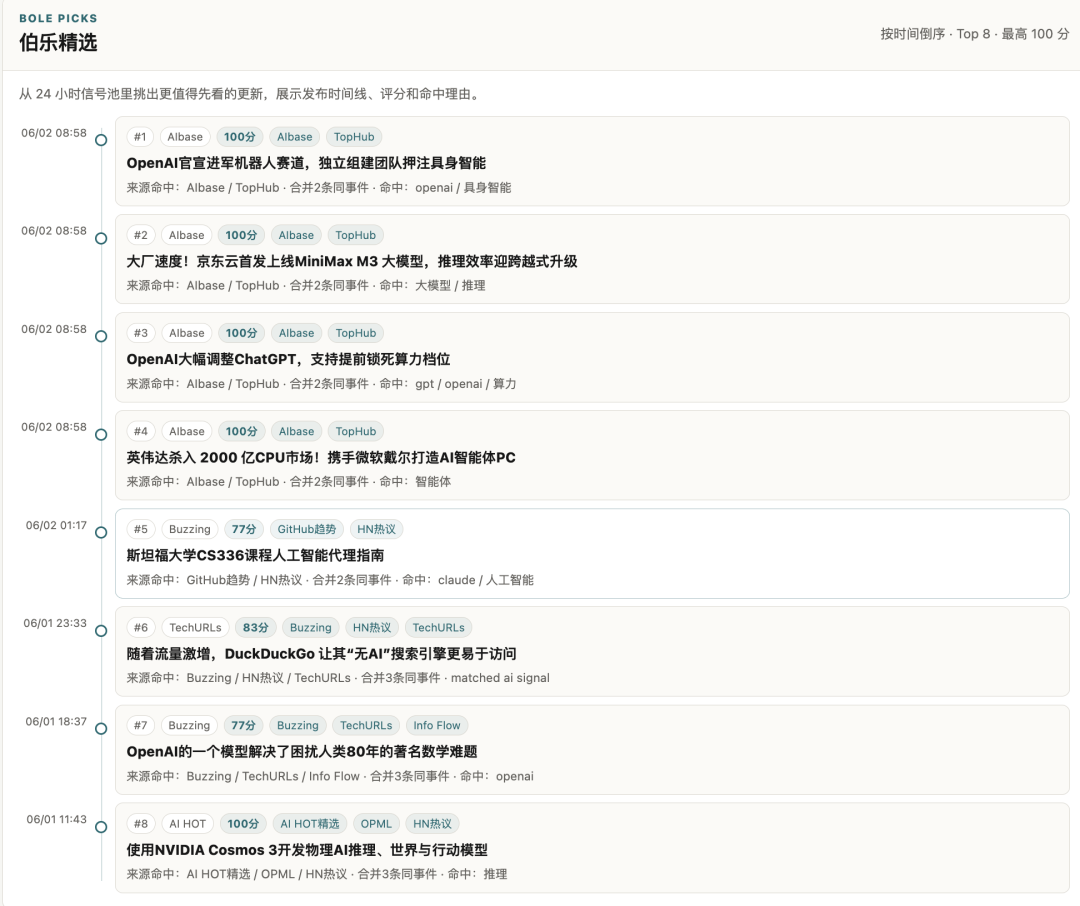This screenshot has height=906, width=1080.
Task: Click the 100分 score badge on item #1
Action: [x=240, y=137]
